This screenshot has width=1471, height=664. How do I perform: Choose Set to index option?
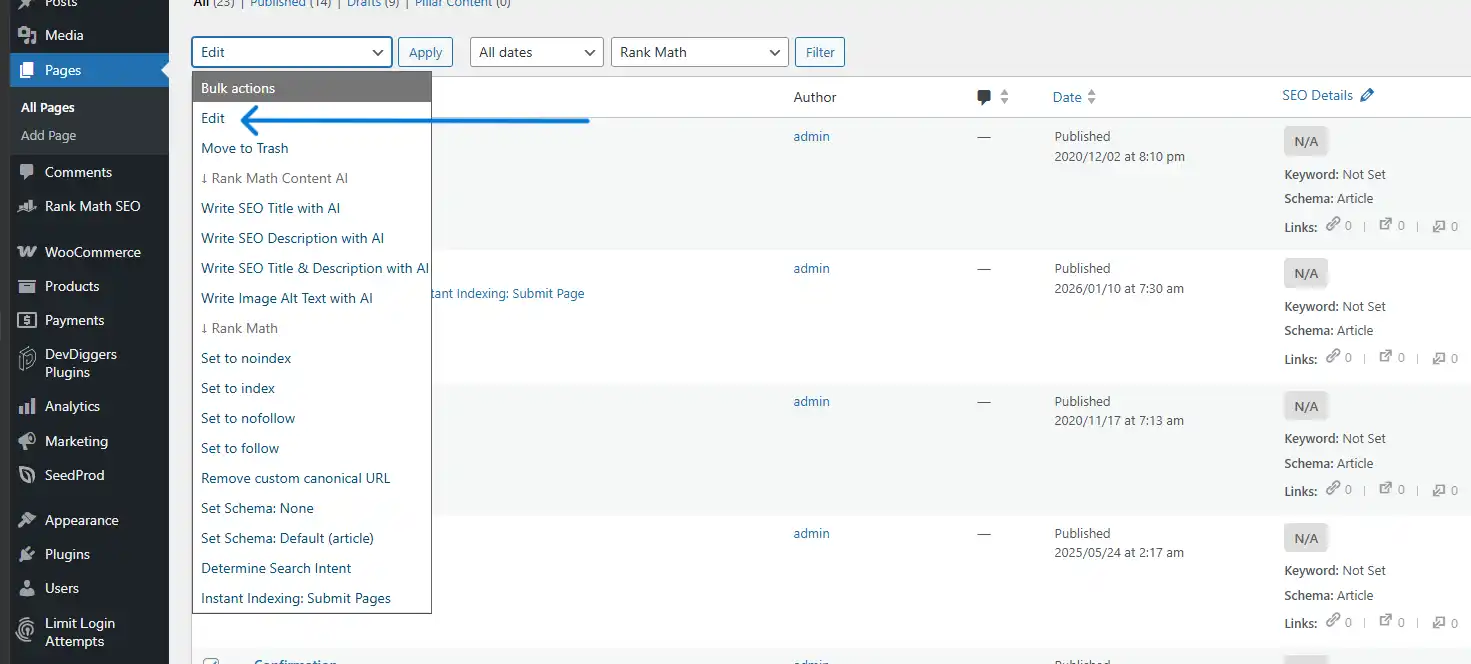coord(312,388)
